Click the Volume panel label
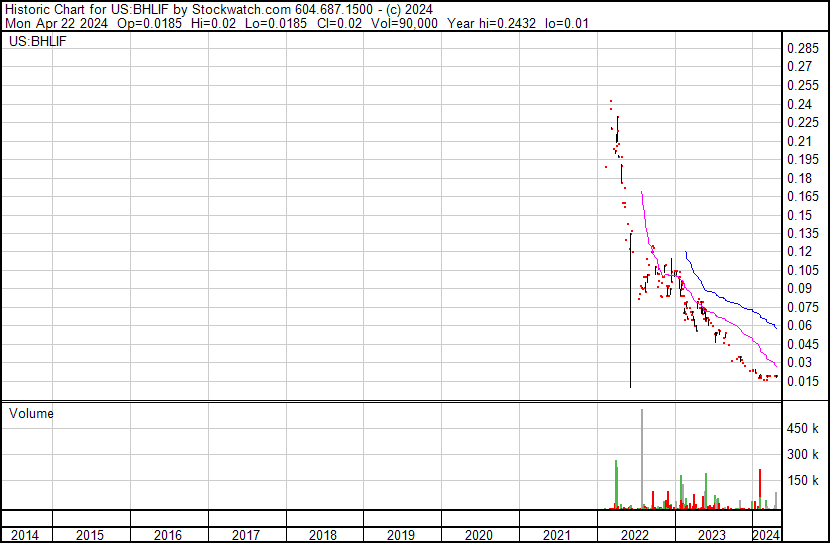830x543 pixels. [x=31, y=413]
